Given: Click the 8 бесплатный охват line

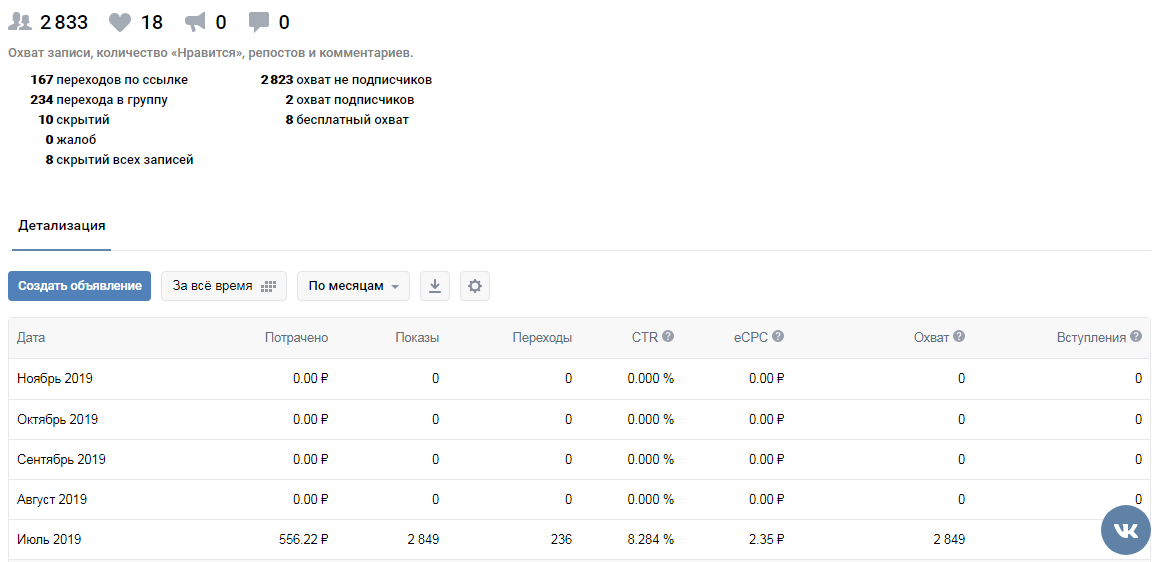Looking at the screenshot, I should (x=347, y=120).
